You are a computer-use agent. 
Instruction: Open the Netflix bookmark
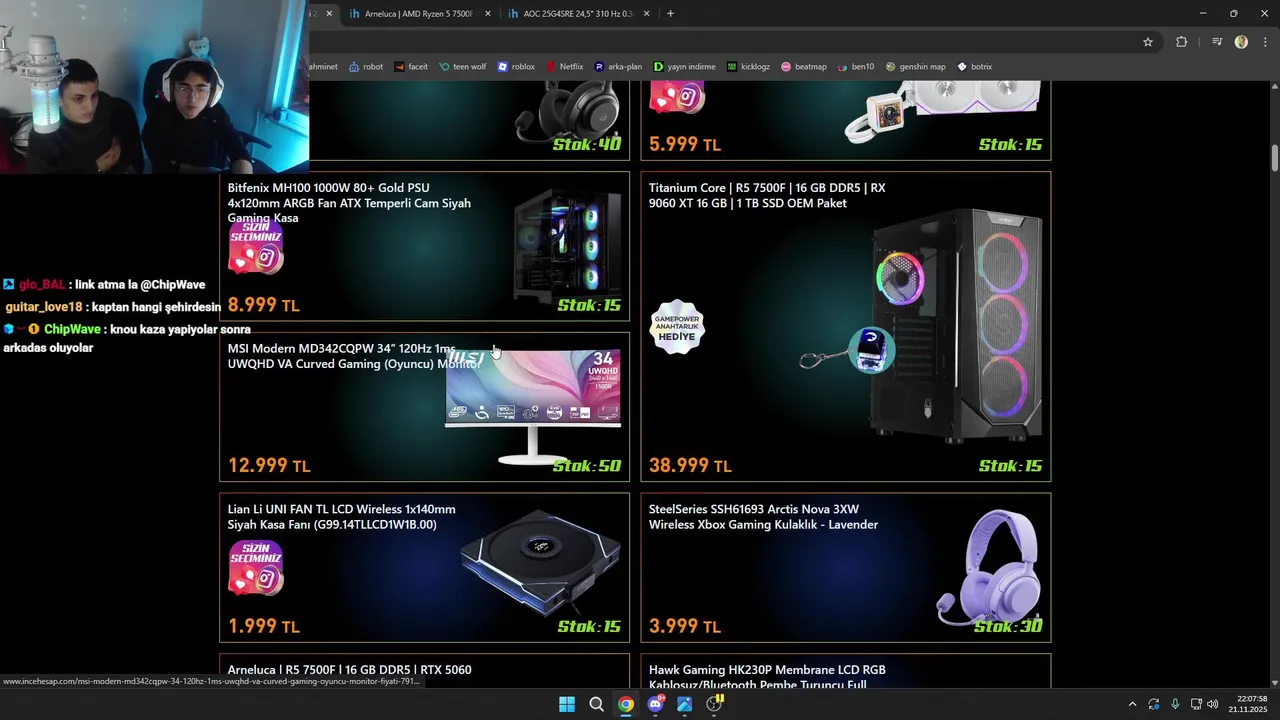564,67
